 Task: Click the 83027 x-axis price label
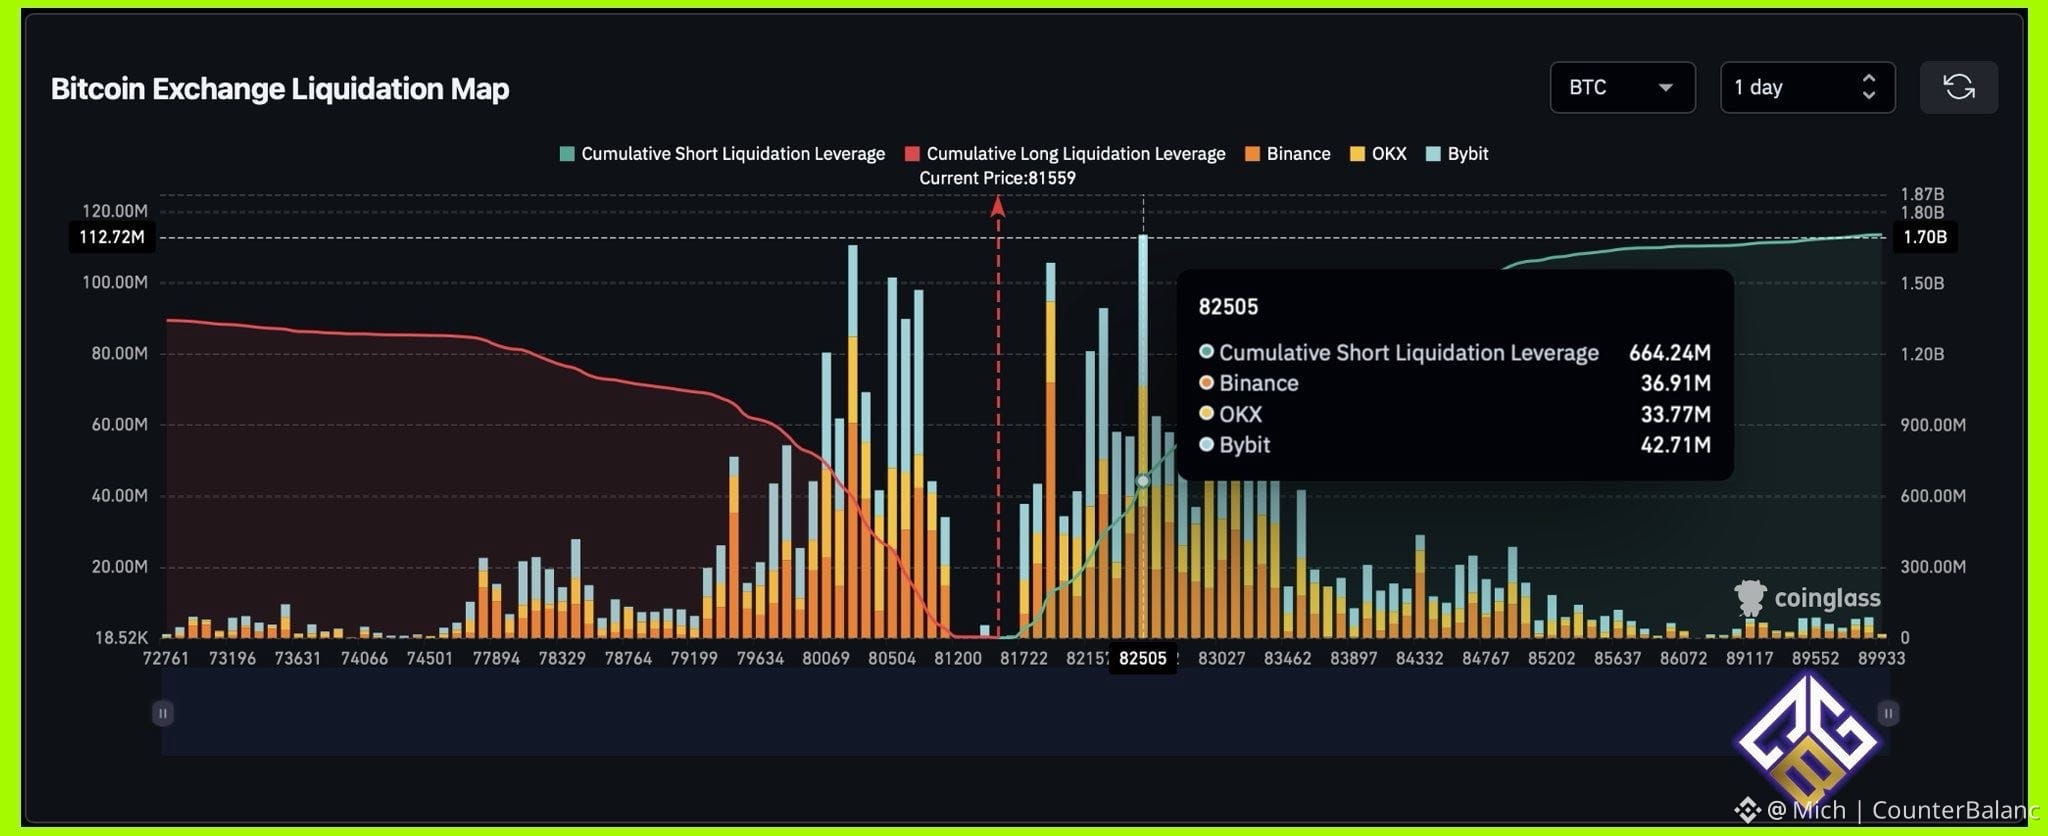click(1221, 658)
